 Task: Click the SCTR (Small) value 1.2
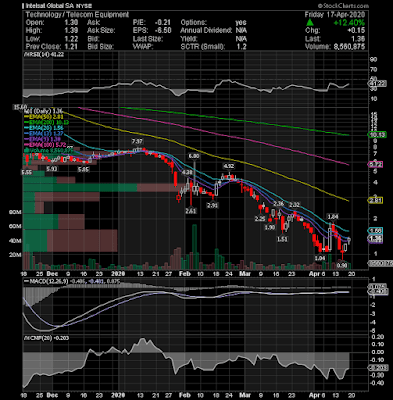(x=242, y=46)
